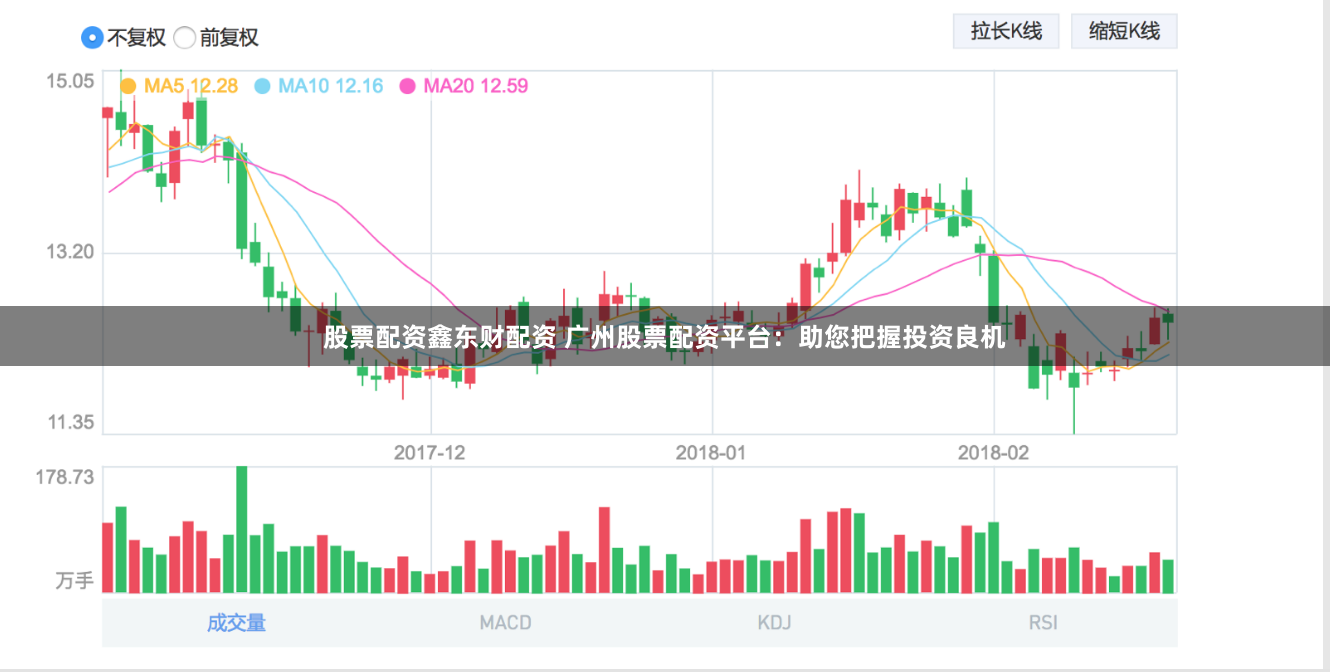Click the overlay banner title text
The height and width of the screenshot is (672, 1330).
(x=665, y=337)
